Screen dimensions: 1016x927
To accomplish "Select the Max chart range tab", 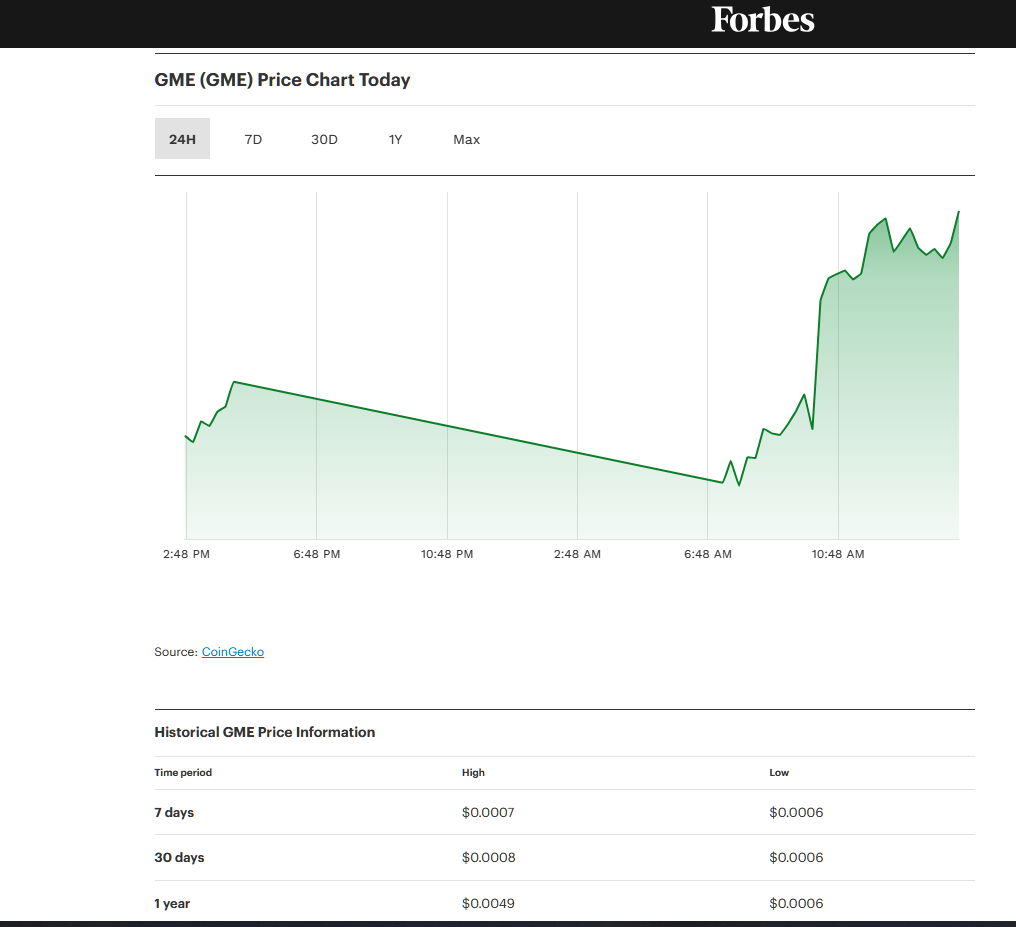I will 466,139.
